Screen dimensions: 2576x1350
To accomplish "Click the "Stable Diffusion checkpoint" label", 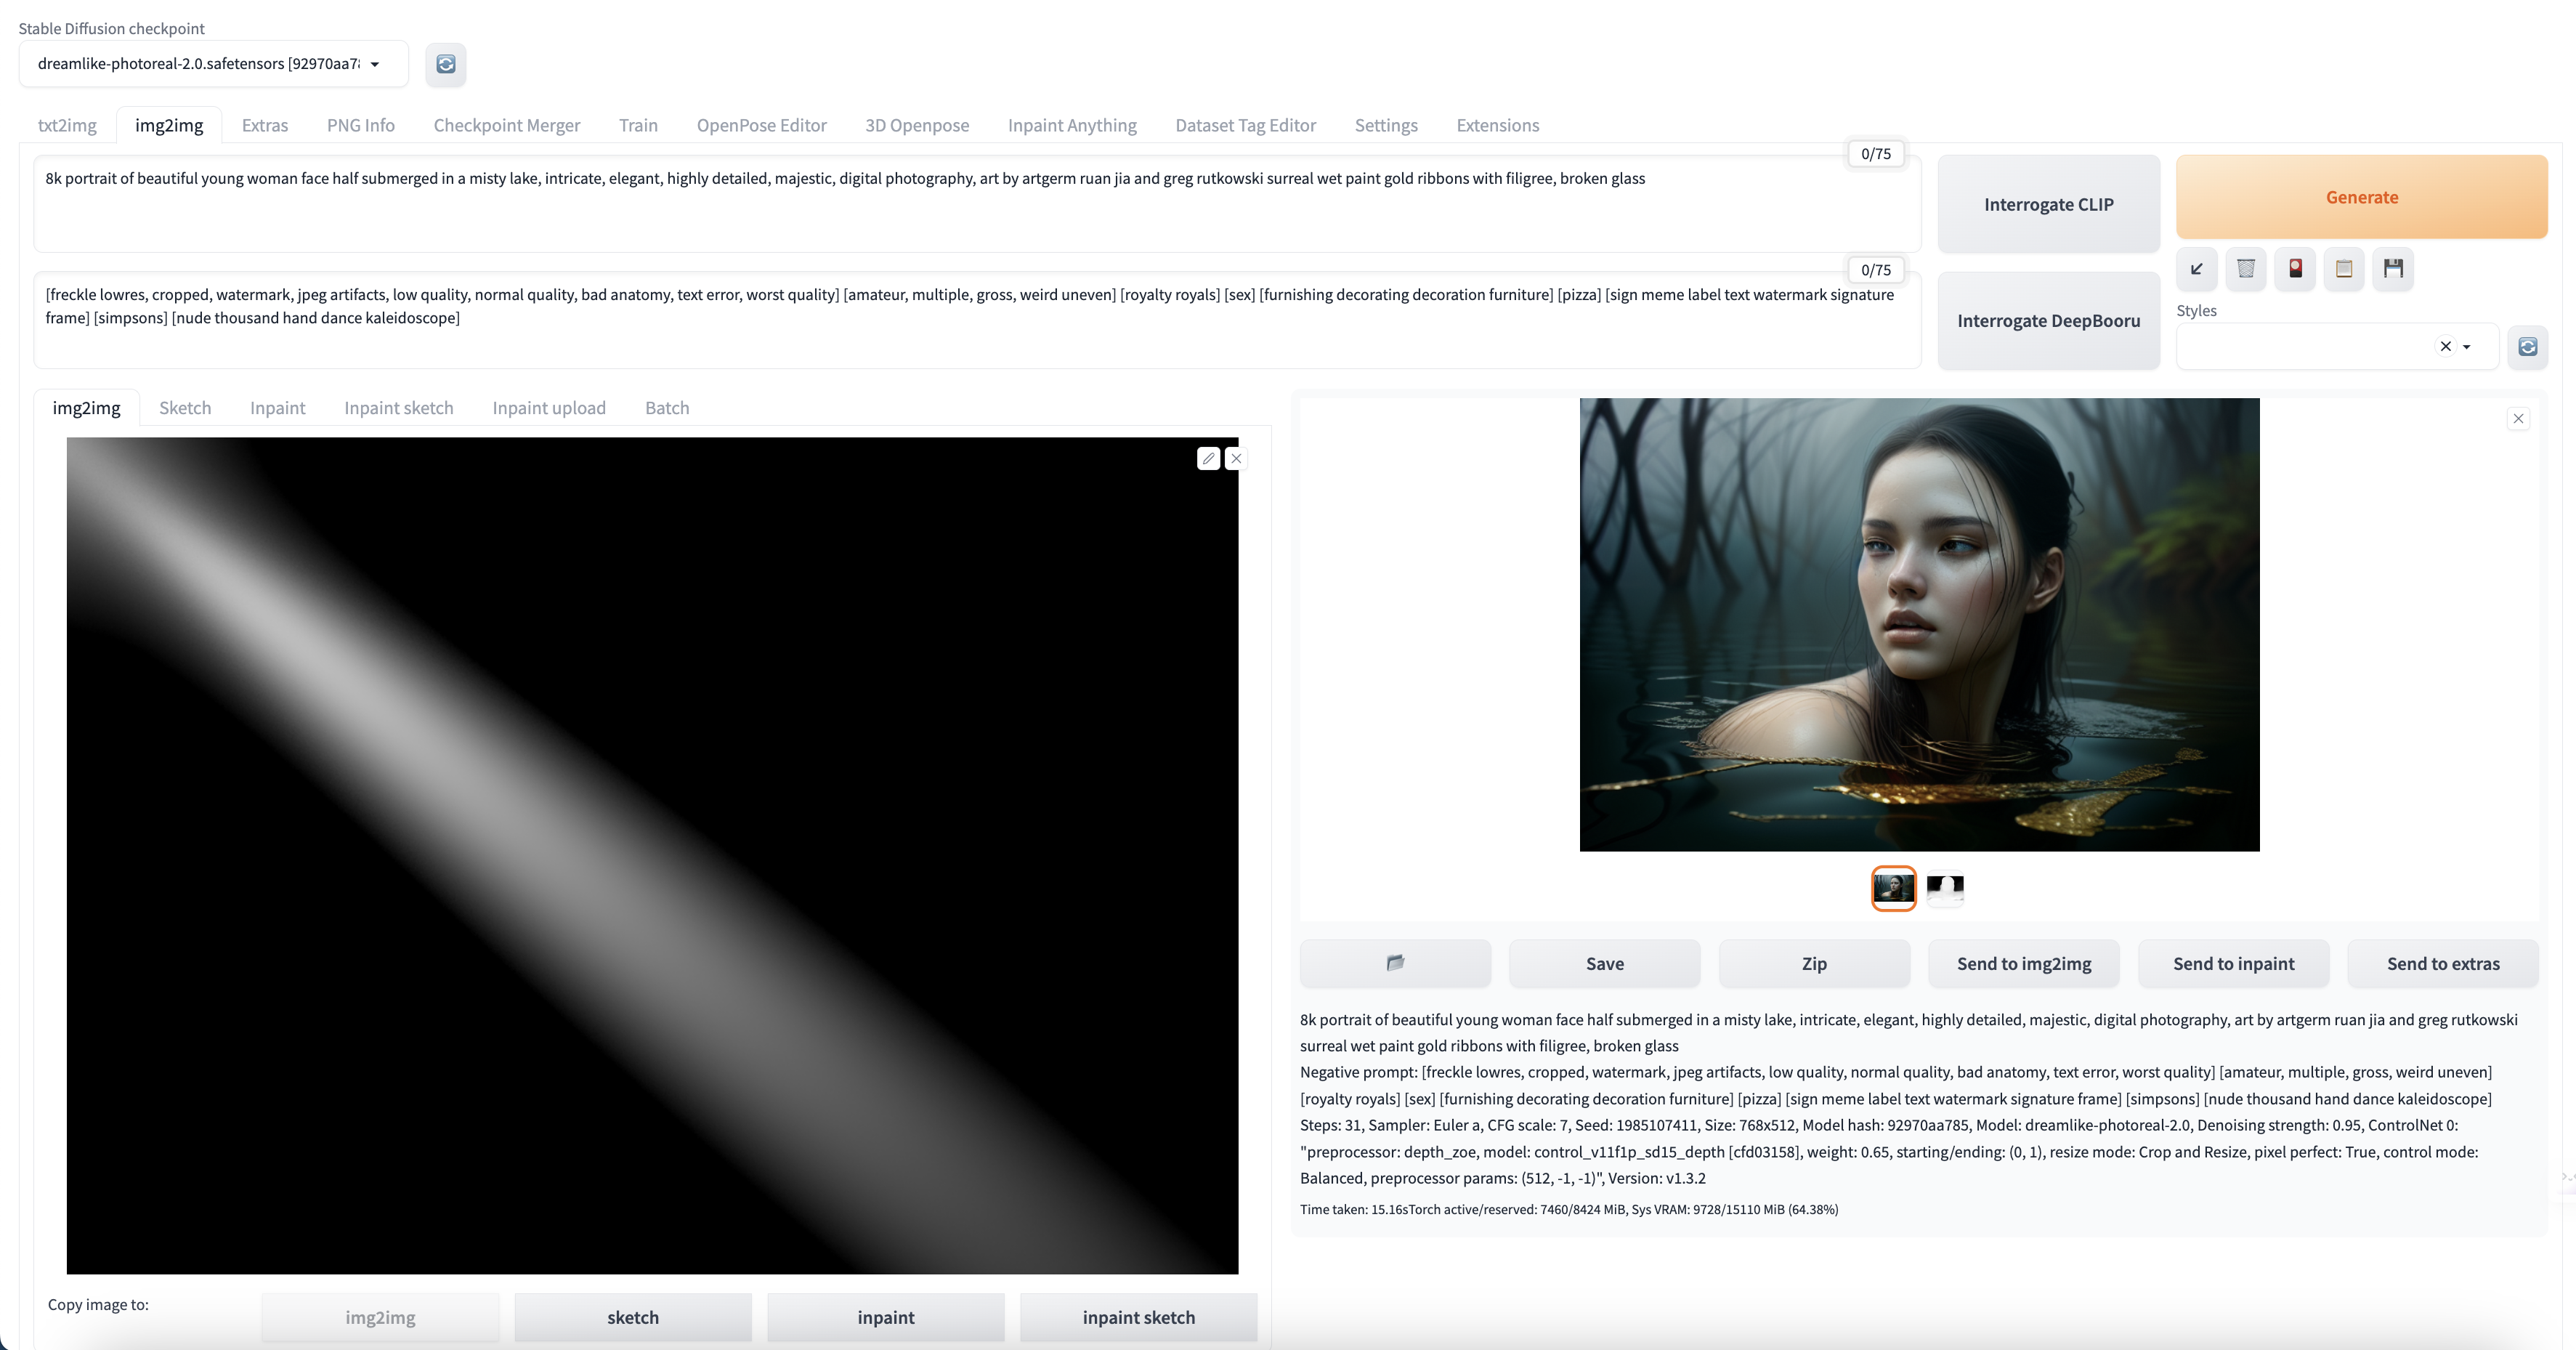I will [111, 28].
